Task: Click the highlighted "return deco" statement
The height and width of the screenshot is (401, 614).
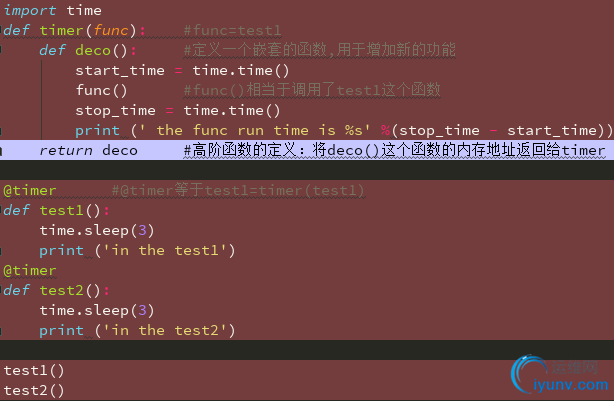Action: [x=88, y=150]
